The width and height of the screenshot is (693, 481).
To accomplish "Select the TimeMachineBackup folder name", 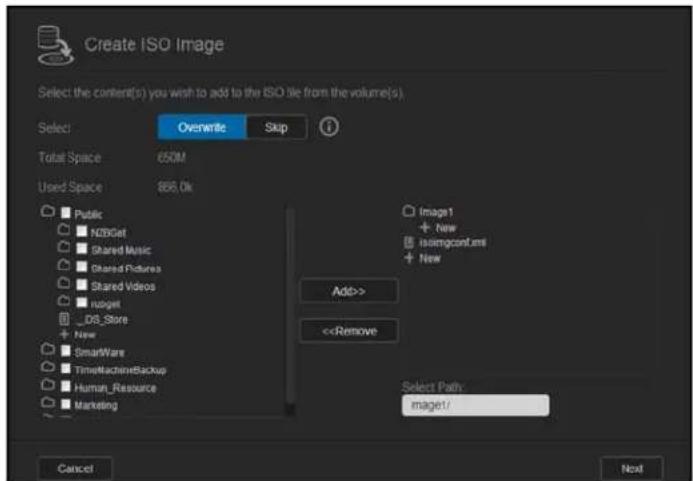I will tap(120, 370).
